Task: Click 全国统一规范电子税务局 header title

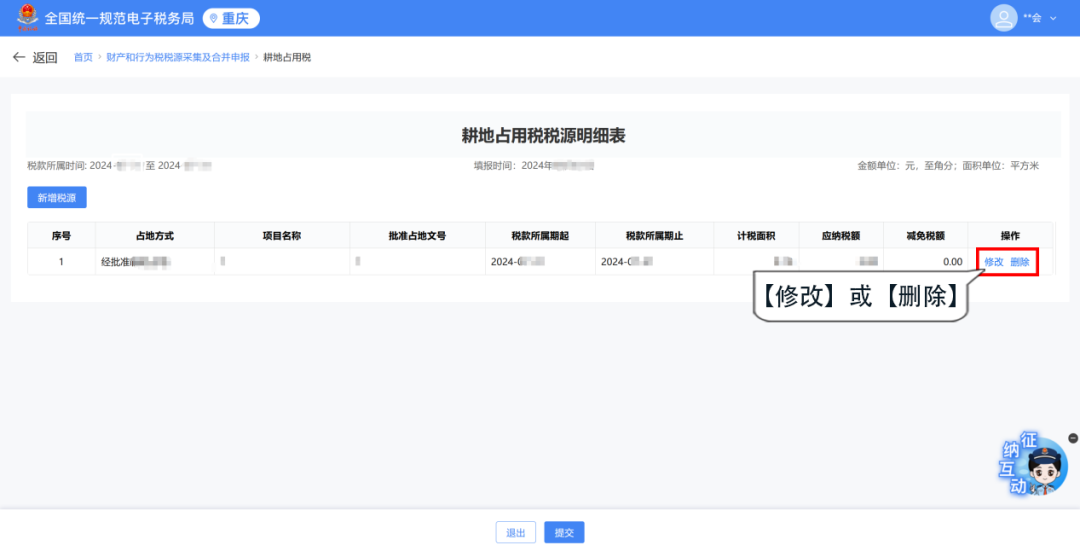Action: tap(119, 19)
